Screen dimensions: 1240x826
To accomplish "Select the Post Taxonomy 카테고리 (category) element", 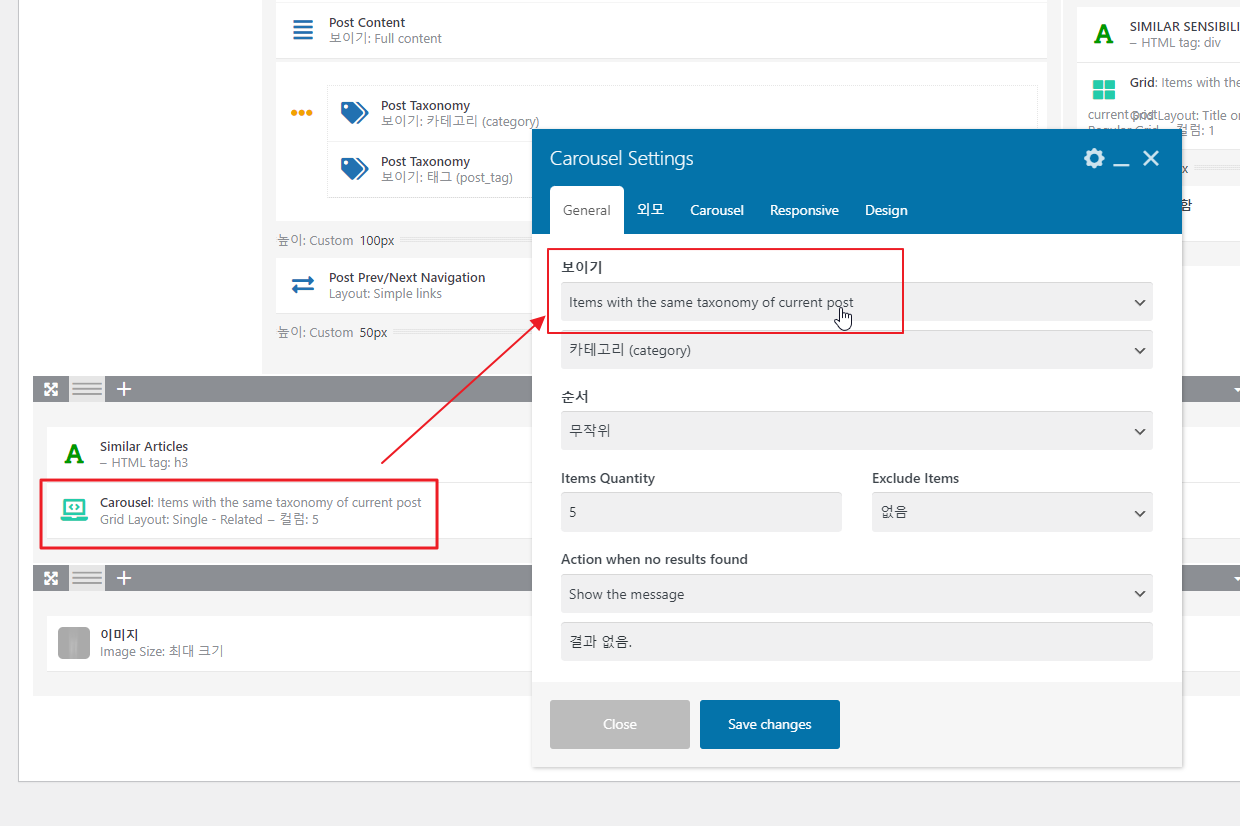I will tap(460, 113).
